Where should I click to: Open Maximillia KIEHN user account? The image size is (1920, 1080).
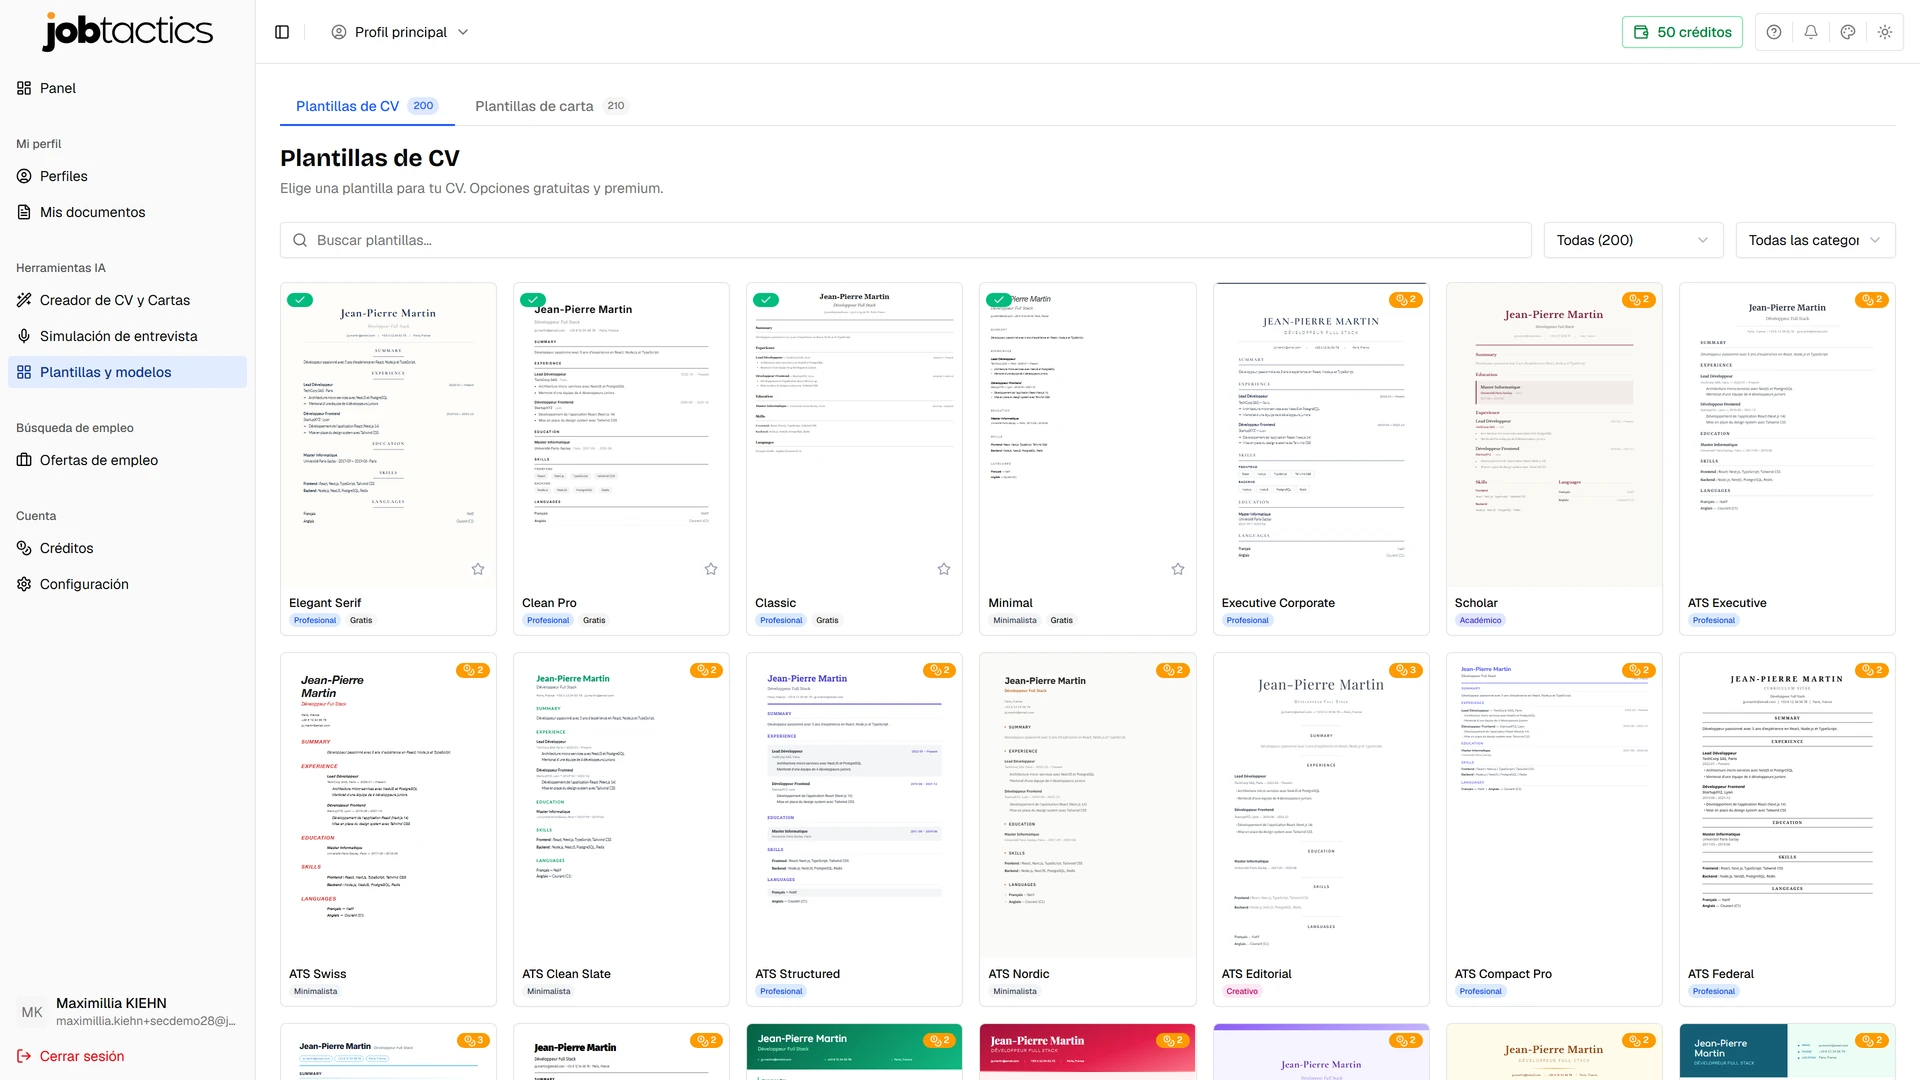[127, 1011]
